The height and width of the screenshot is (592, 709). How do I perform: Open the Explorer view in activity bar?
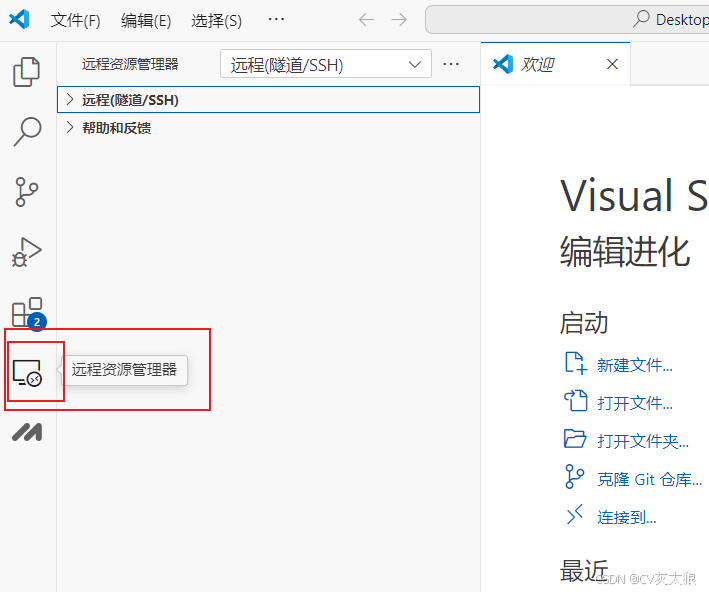coord(27,71)
